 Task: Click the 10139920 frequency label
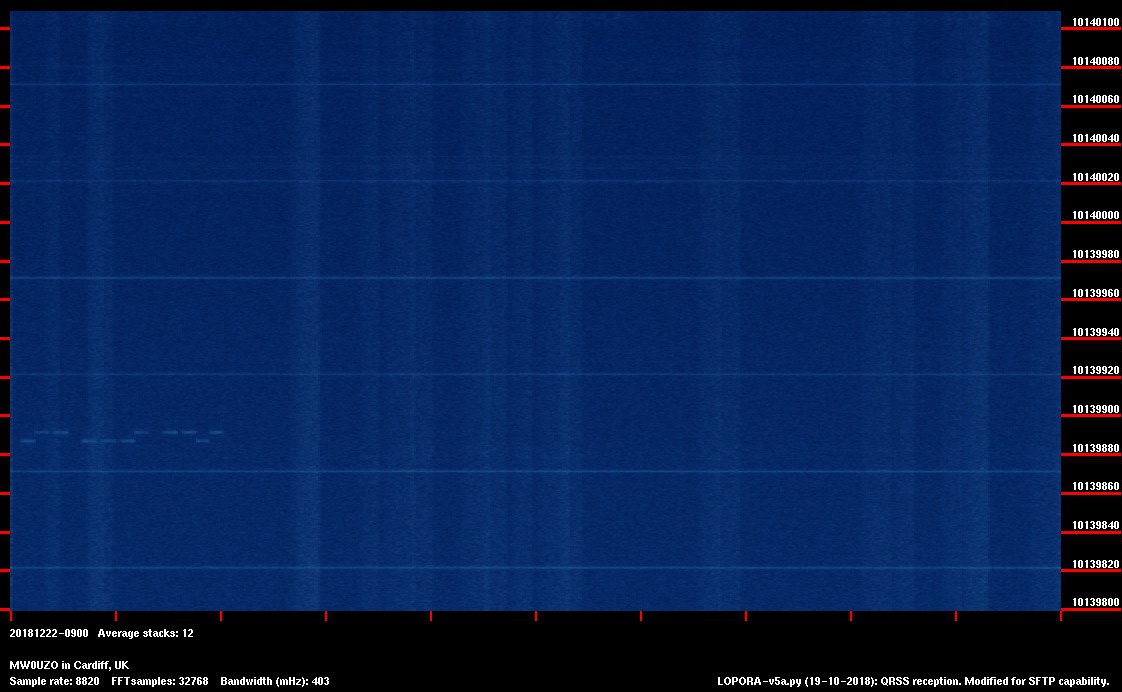pos(1095,371)
